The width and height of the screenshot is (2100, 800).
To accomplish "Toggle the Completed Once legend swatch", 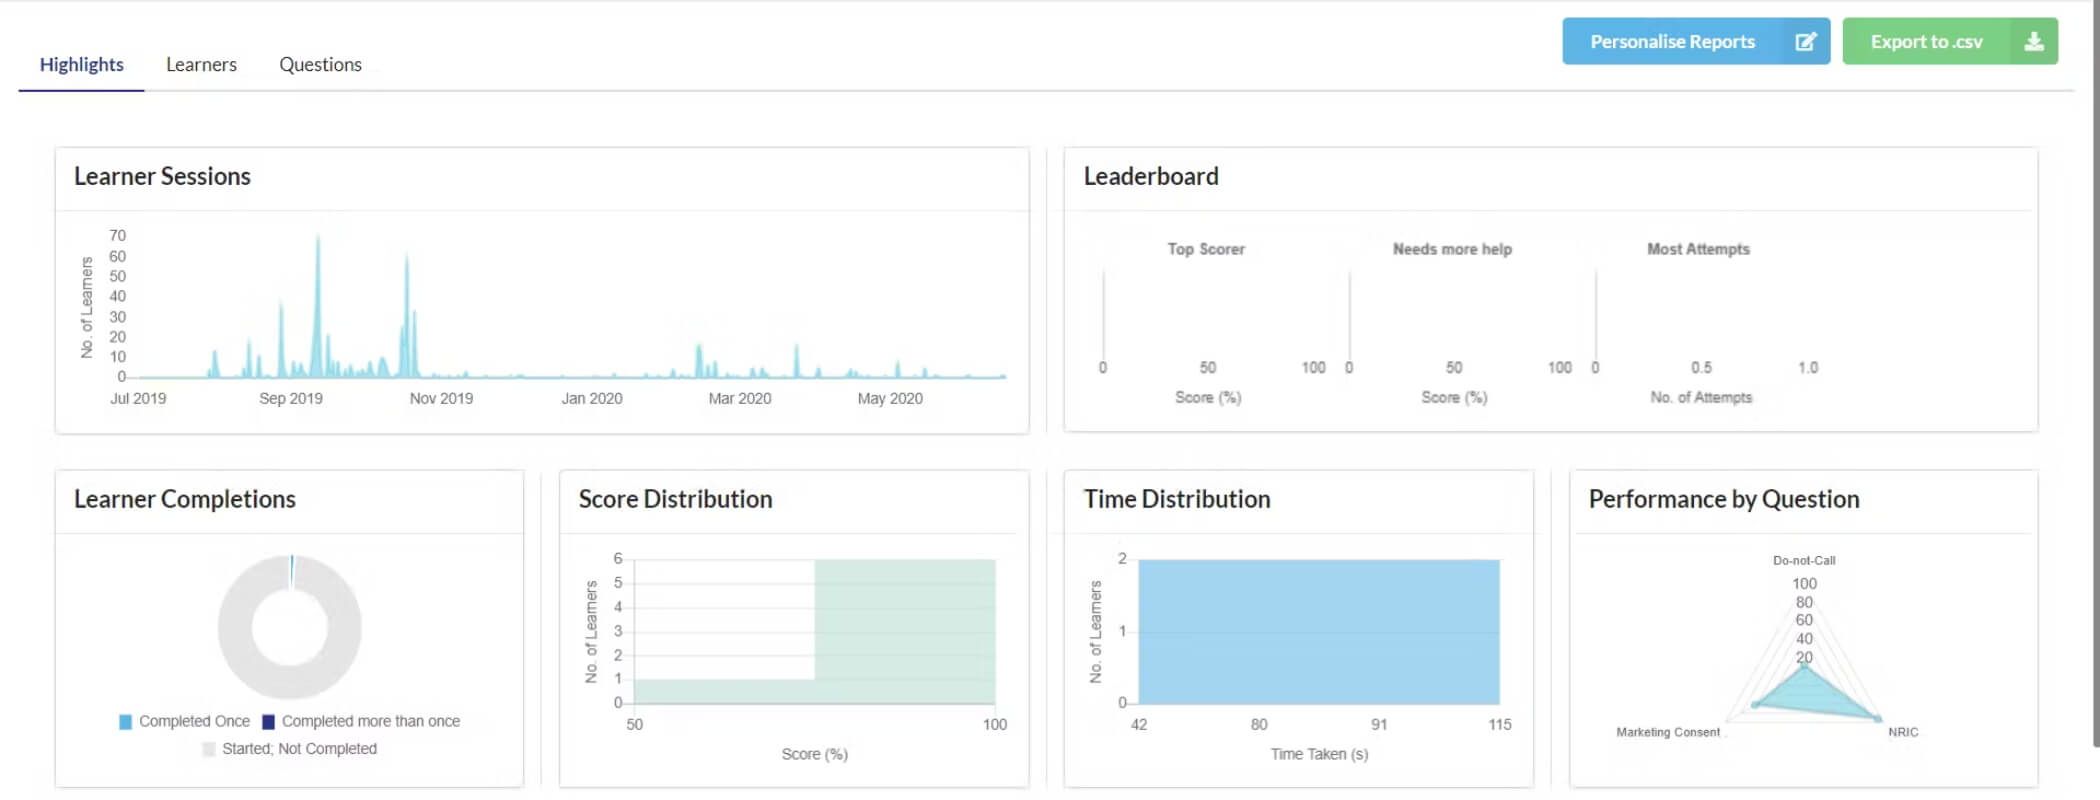I will [x=125, y=722].
